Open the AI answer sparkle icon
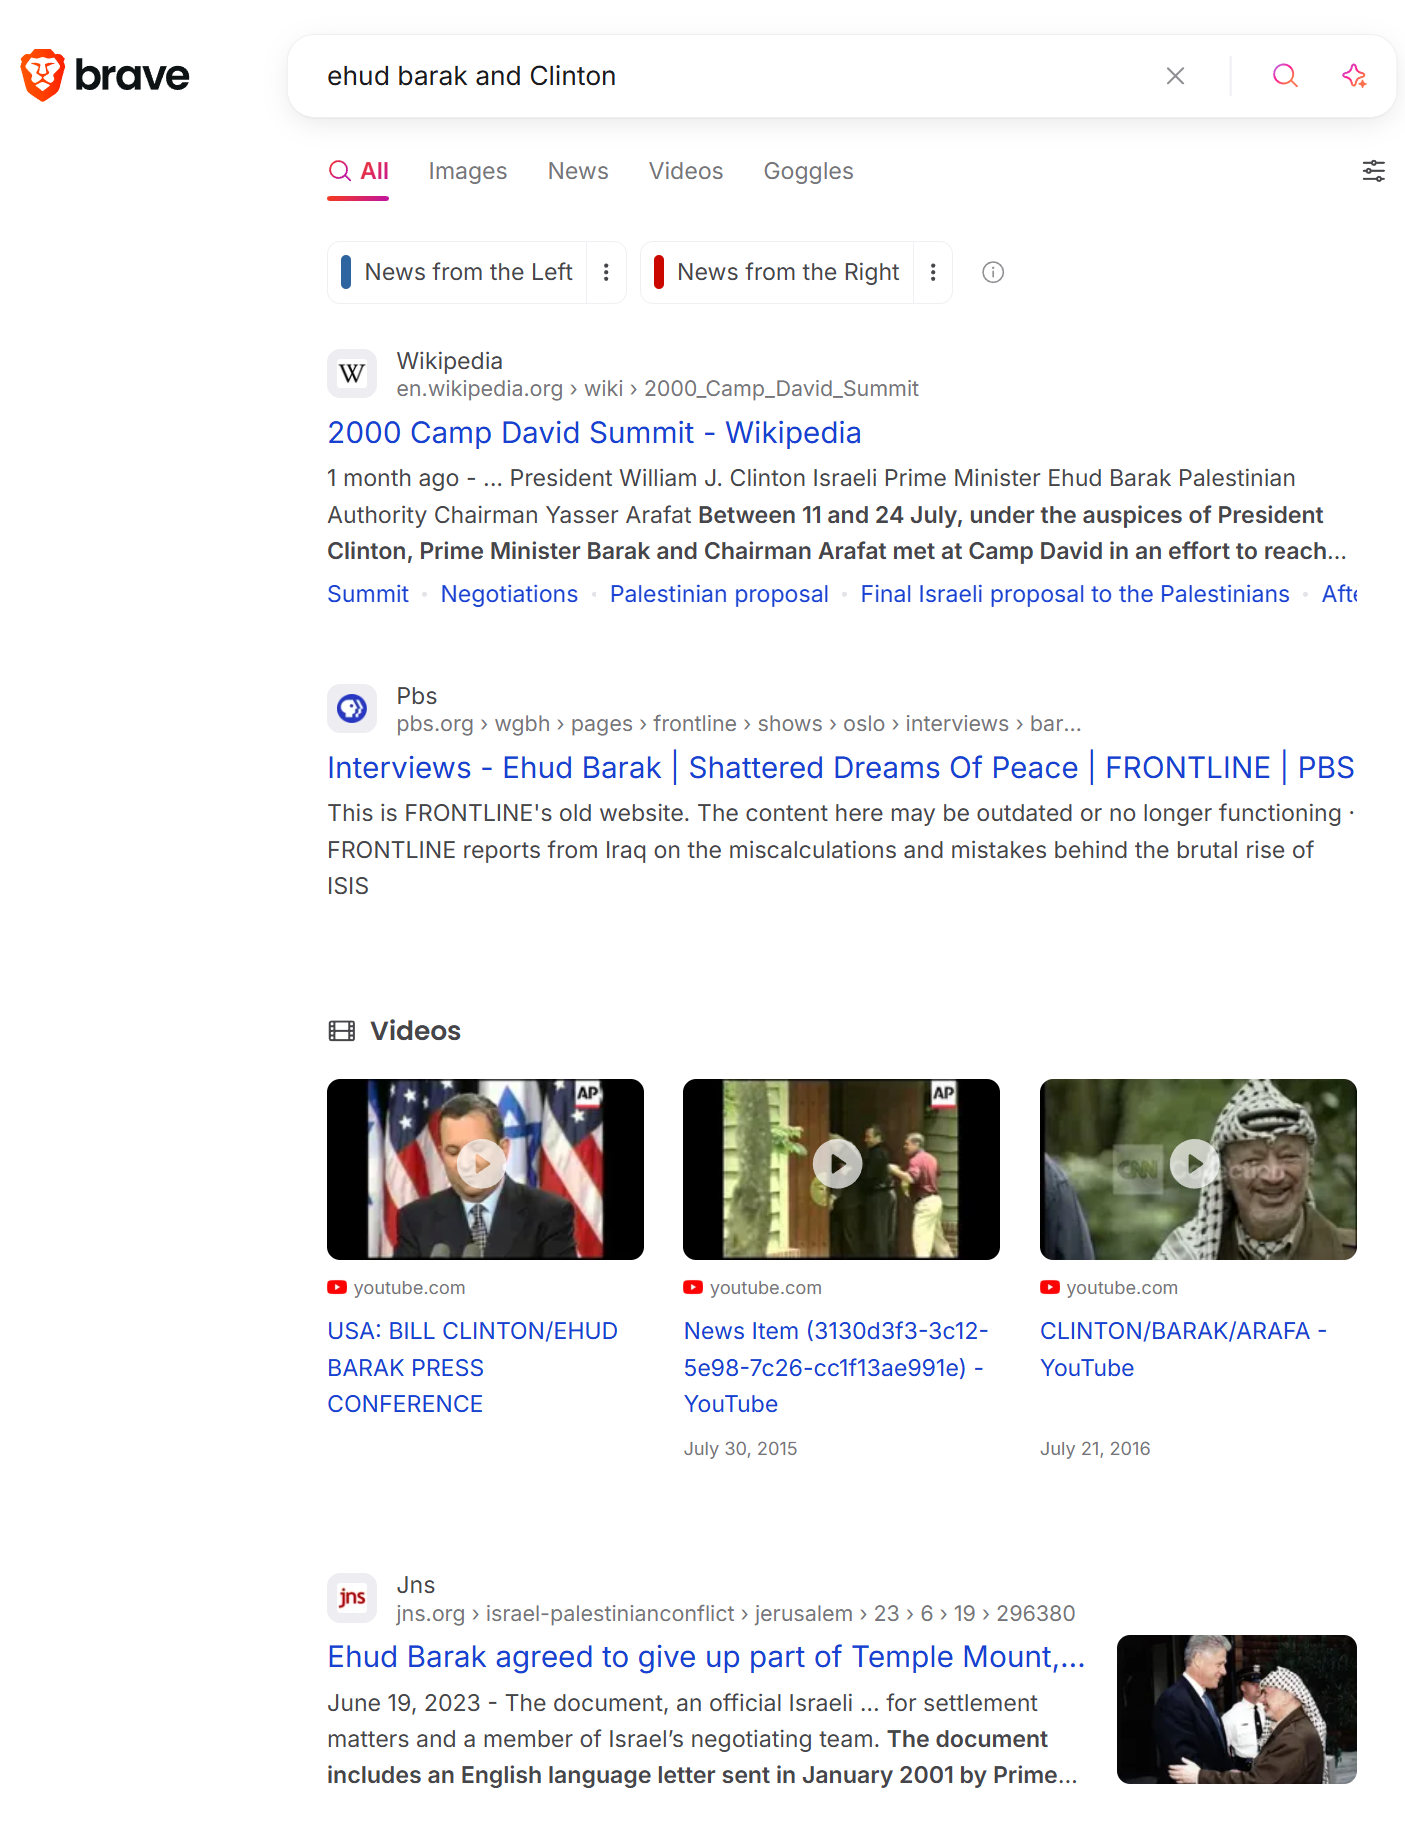The width and height of the screenshot is (1405, 1843). click(1354, 76)
